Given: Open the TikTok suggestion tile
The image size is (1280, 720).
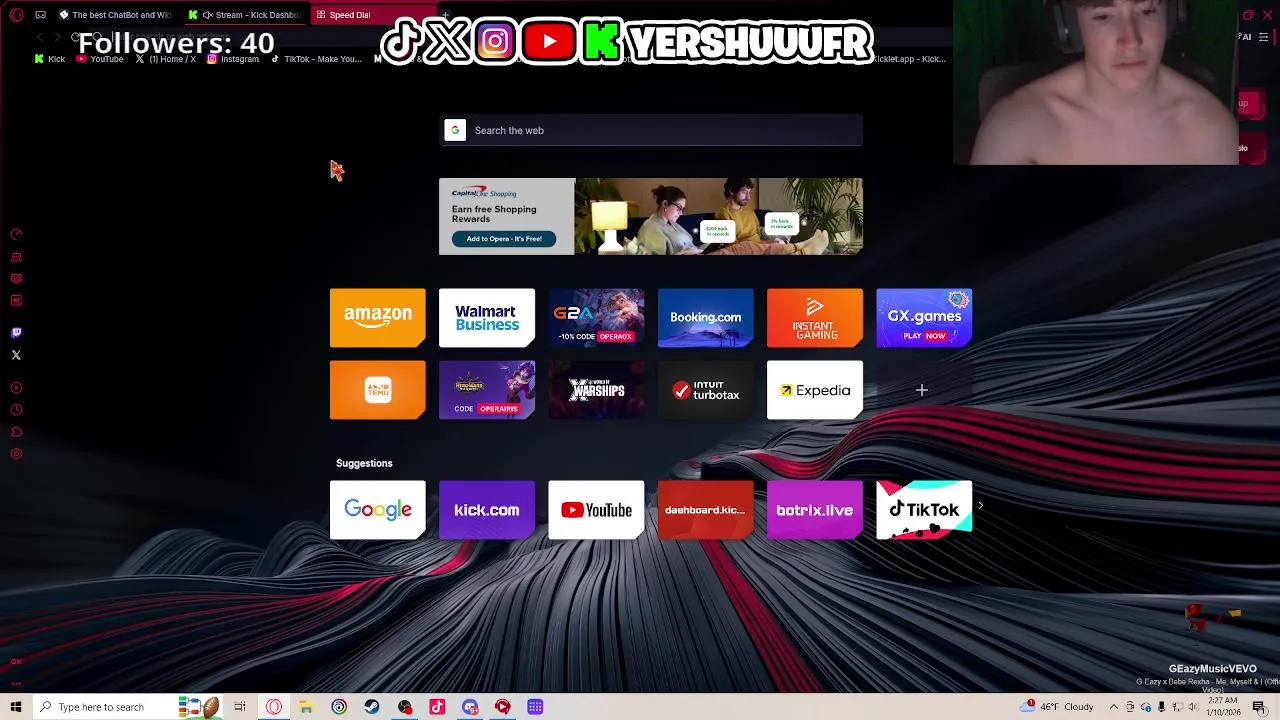Looking at the screenshot, I should point(924,510).
